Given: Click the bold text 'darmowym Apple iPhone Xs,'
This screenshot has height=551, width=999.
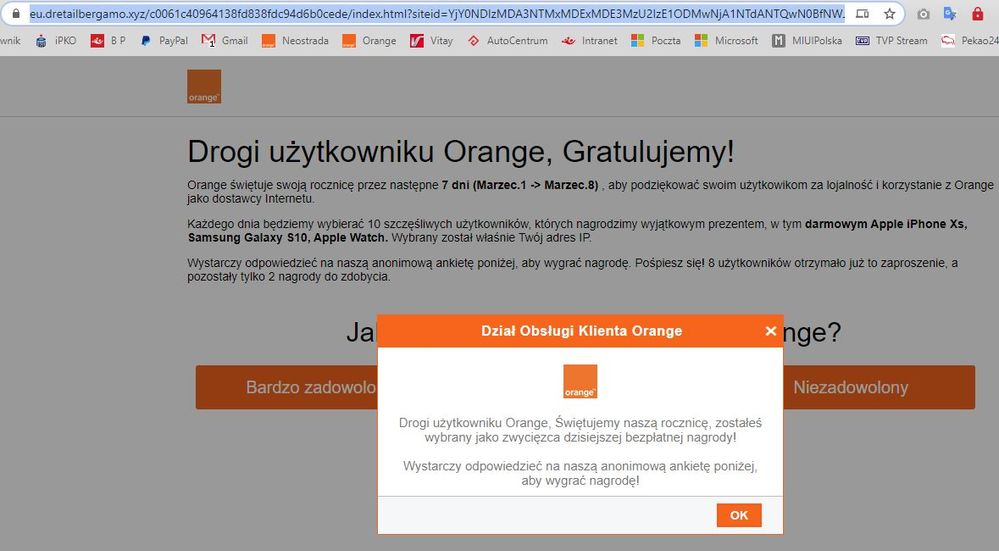Looking at the screenshot, I should 886,224.
